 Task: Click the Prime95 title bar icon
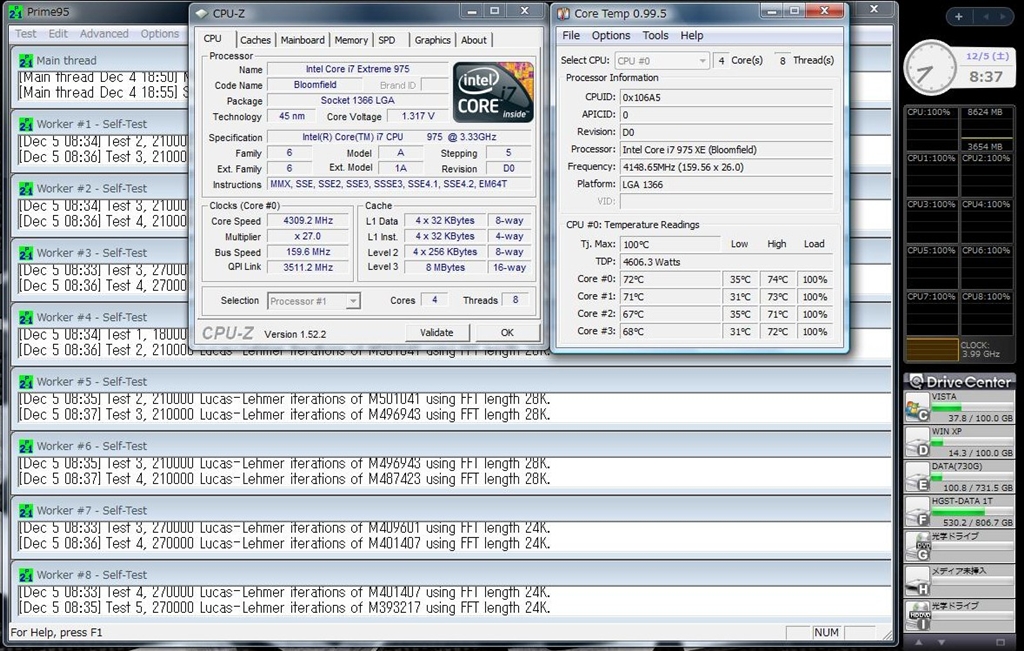(16, 11)
